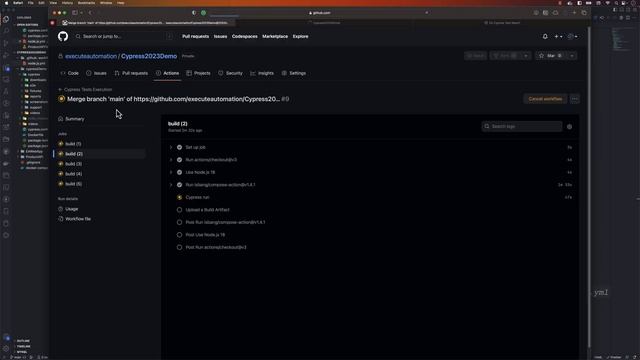The image size is (640, 360).
Task: Open the dropdown arrow next to Star
Action: point(572,56)
